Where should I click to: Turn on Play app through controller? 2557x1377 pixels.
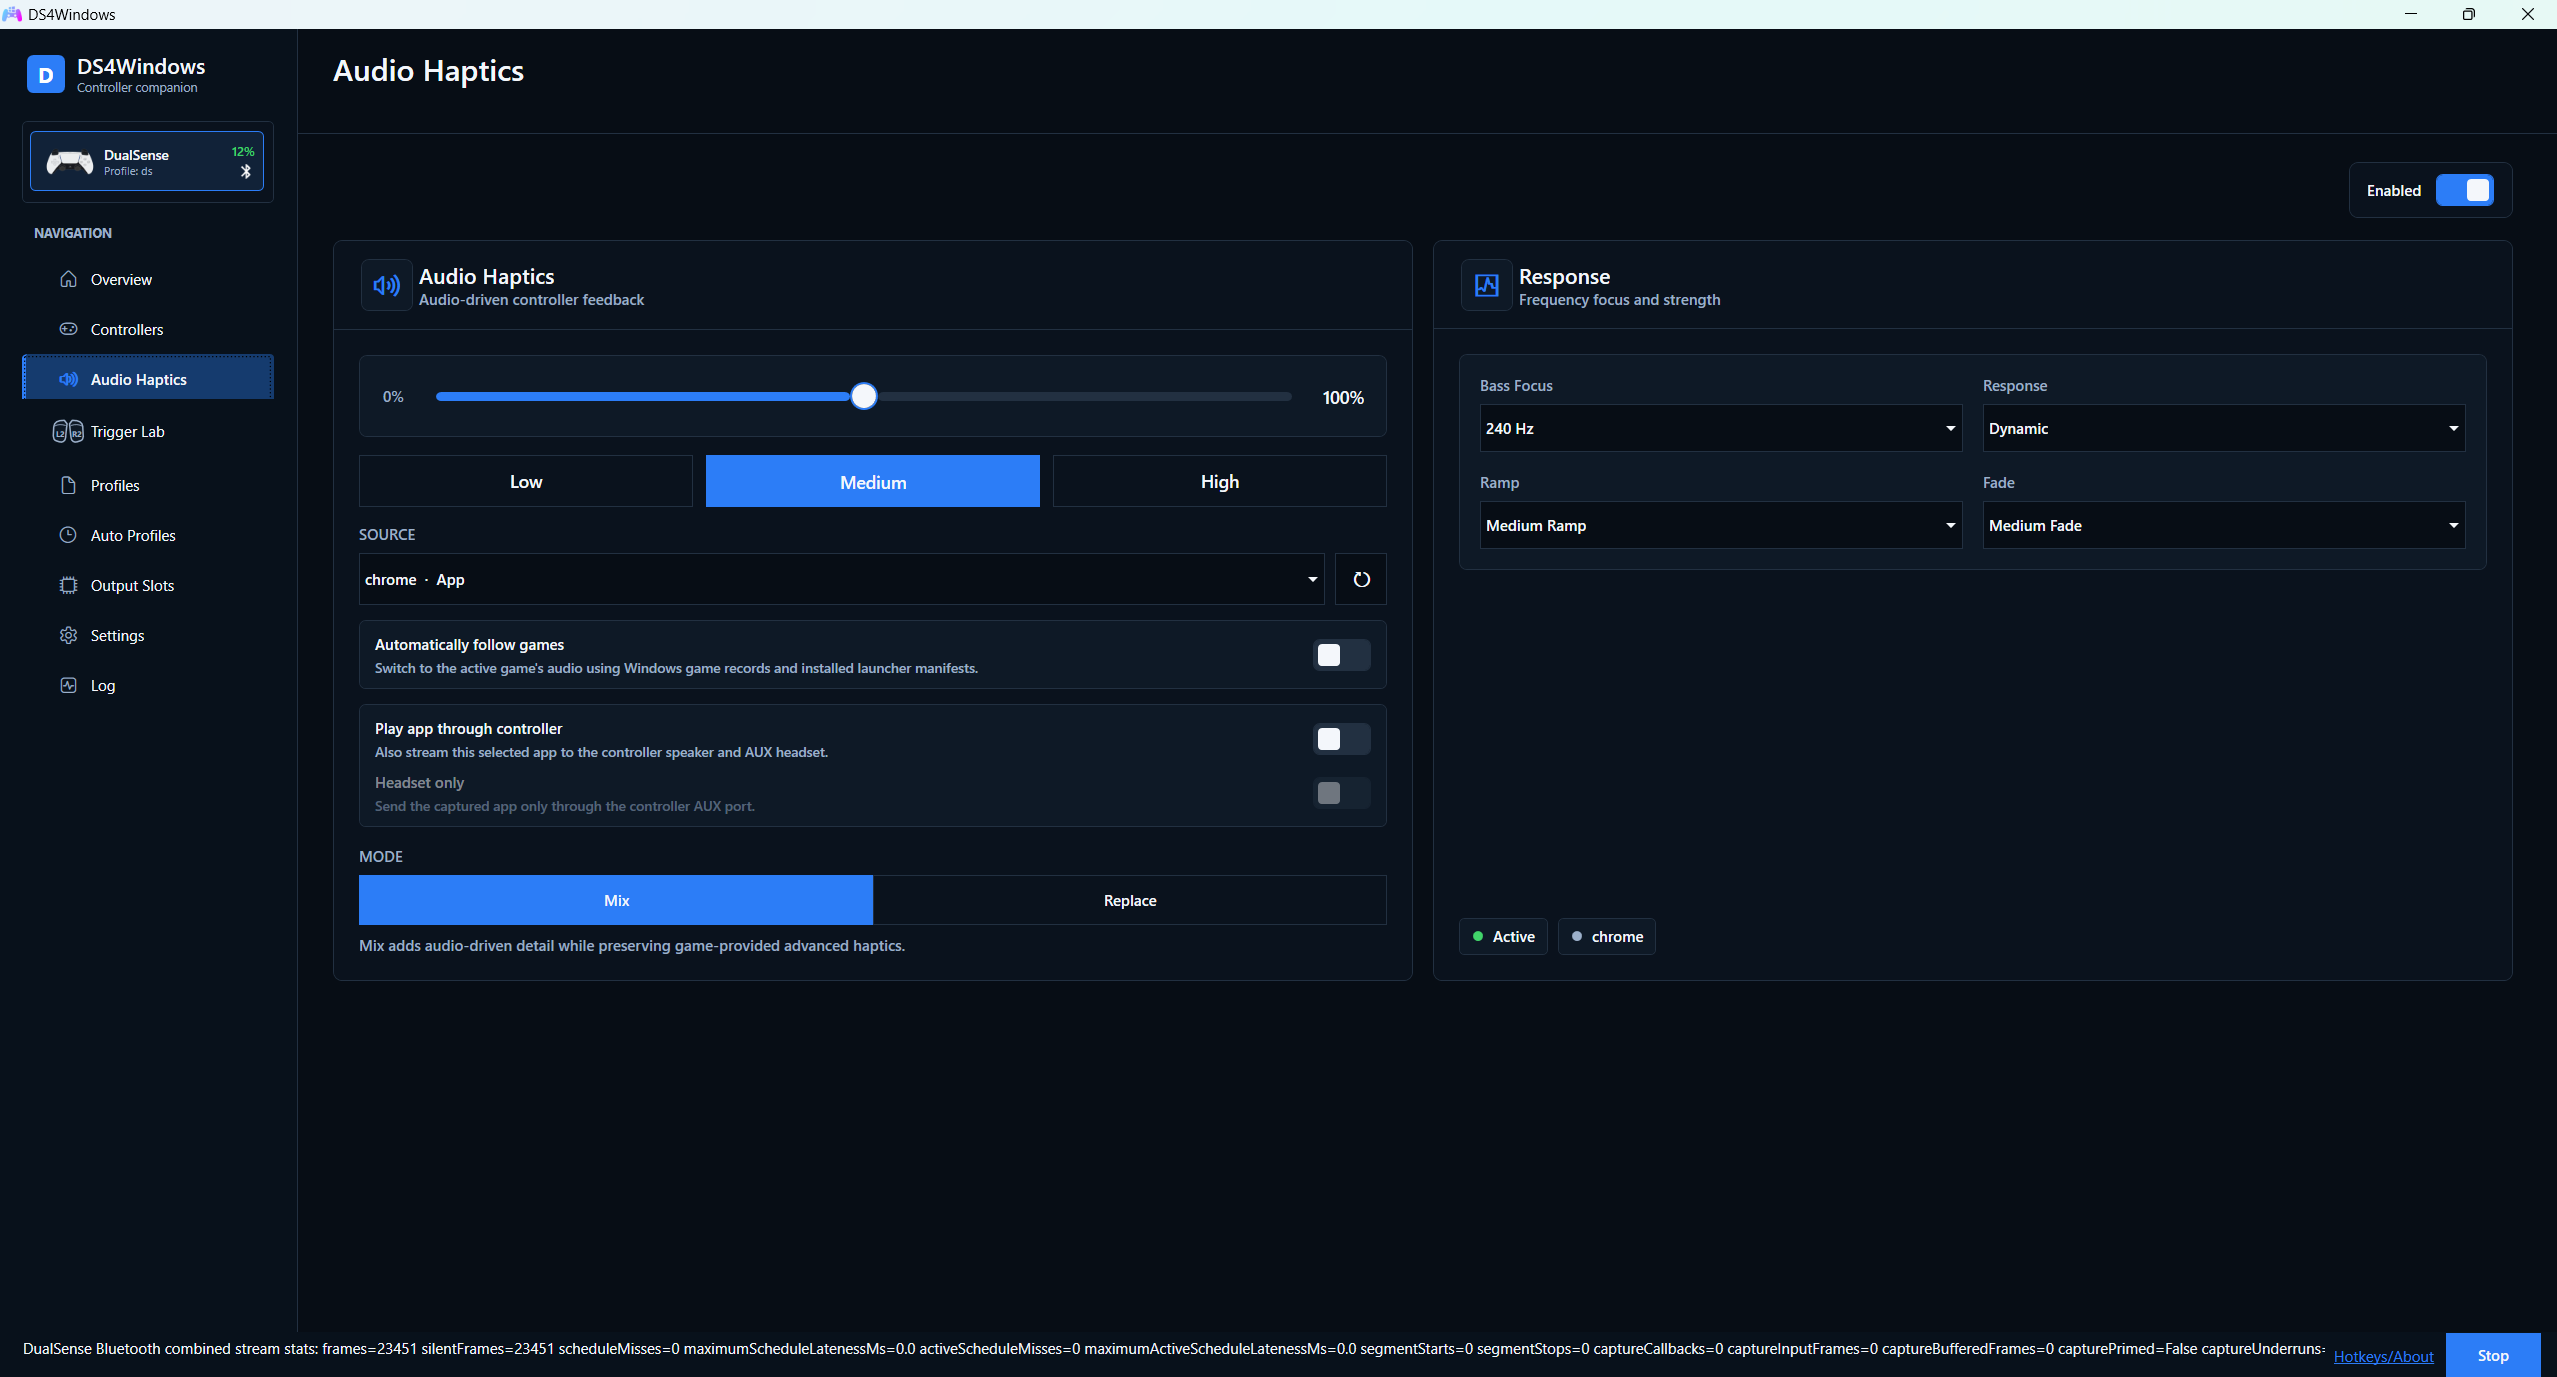1341,739
